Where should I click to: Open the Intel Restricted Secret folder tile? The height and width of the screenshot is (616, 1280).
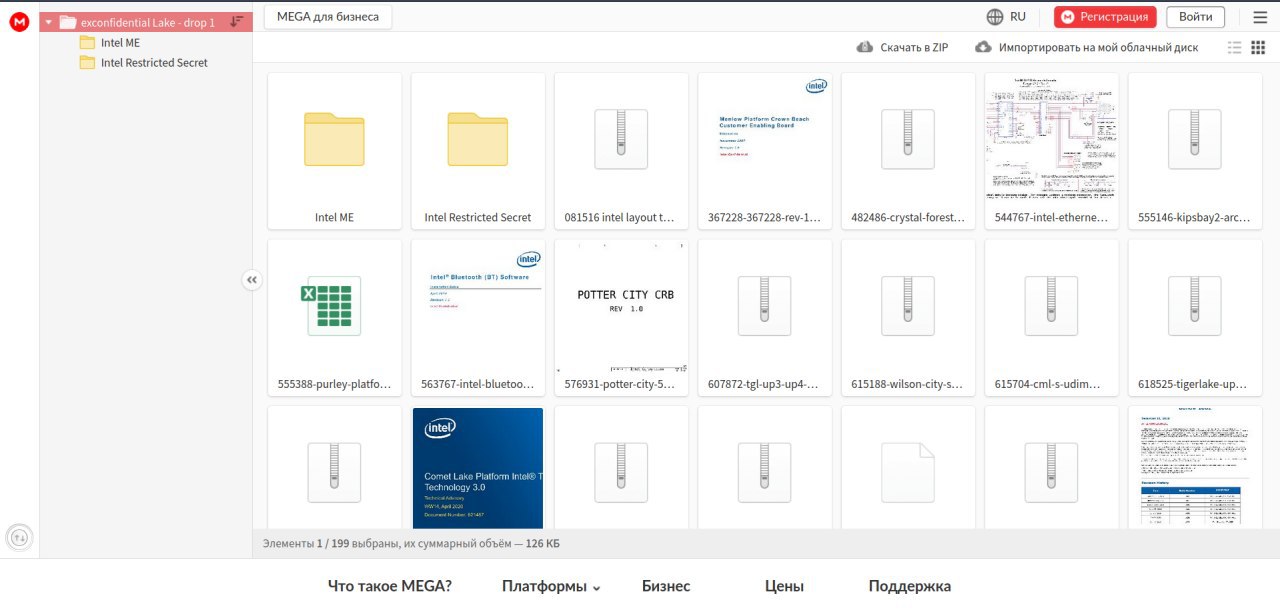click(x=478, y=151)
